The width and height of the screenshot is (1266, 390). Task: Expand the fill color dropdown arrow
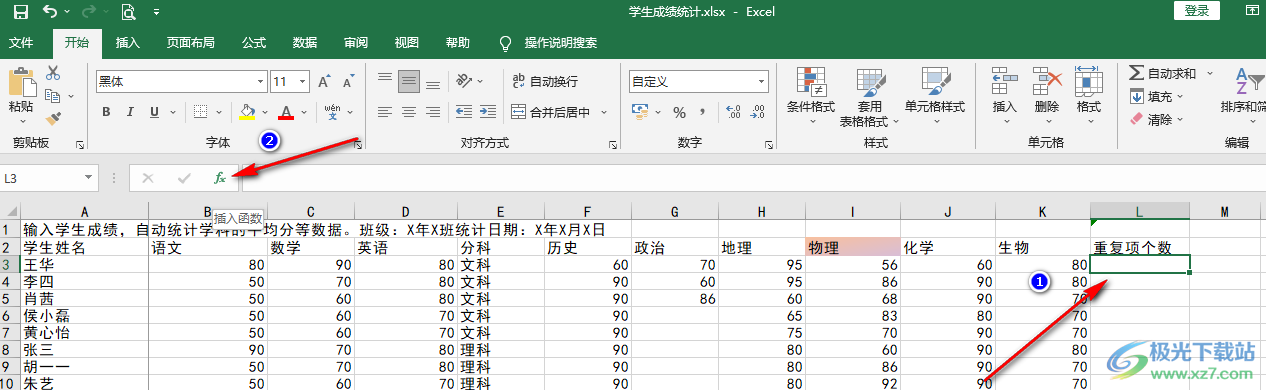266,111
